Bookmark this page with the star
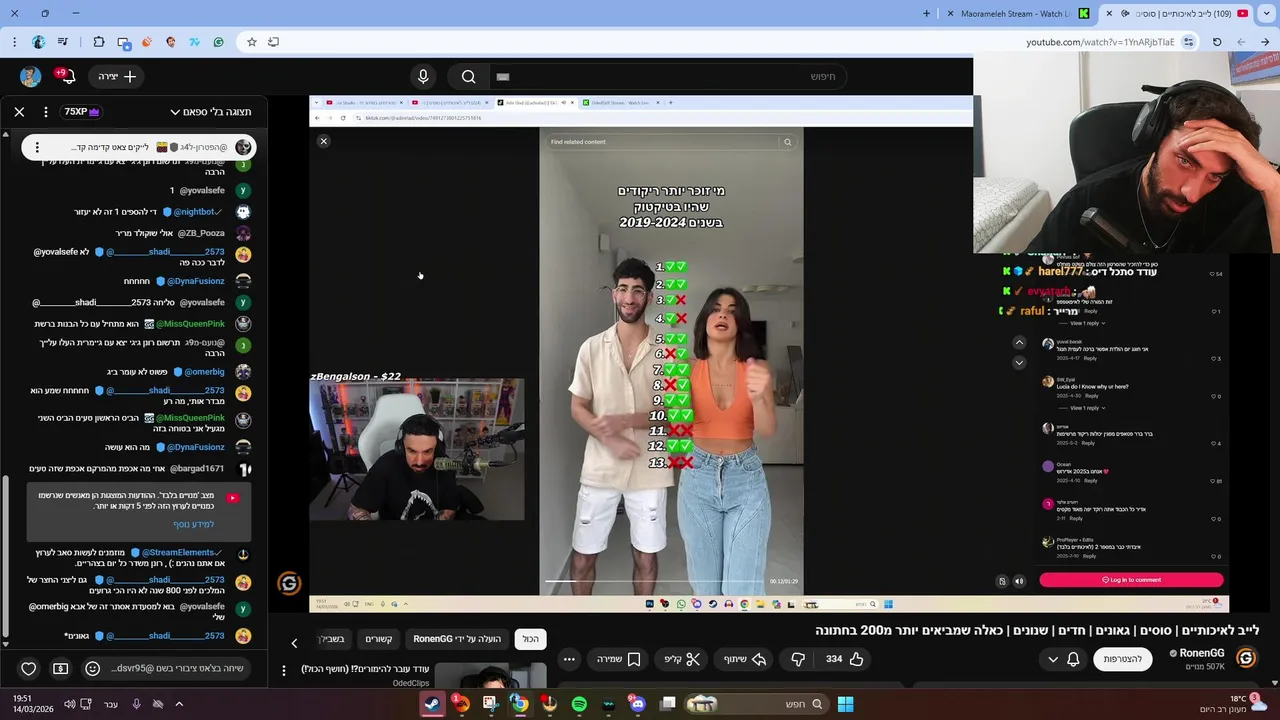This screenshot has width=1280, height=720. 252,42
